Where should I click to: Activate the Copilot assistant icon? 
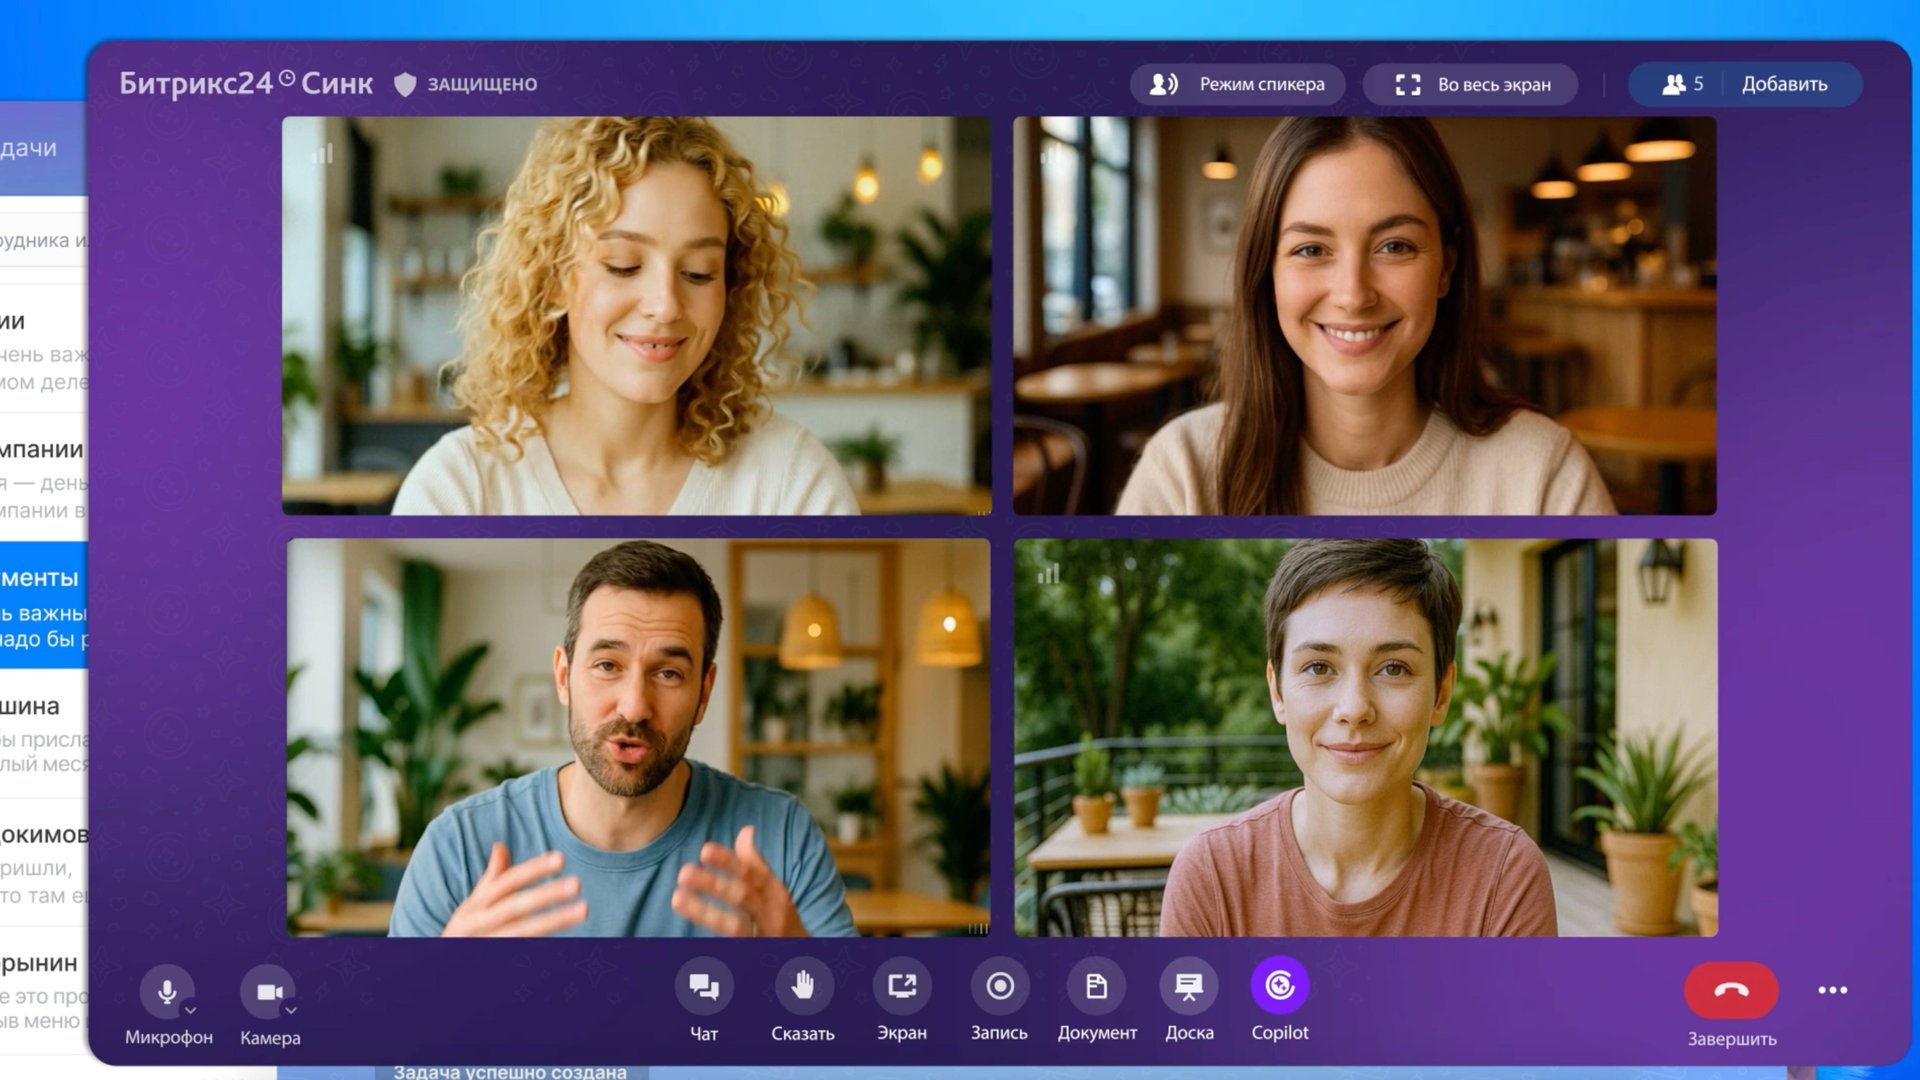click(1280, 987)
